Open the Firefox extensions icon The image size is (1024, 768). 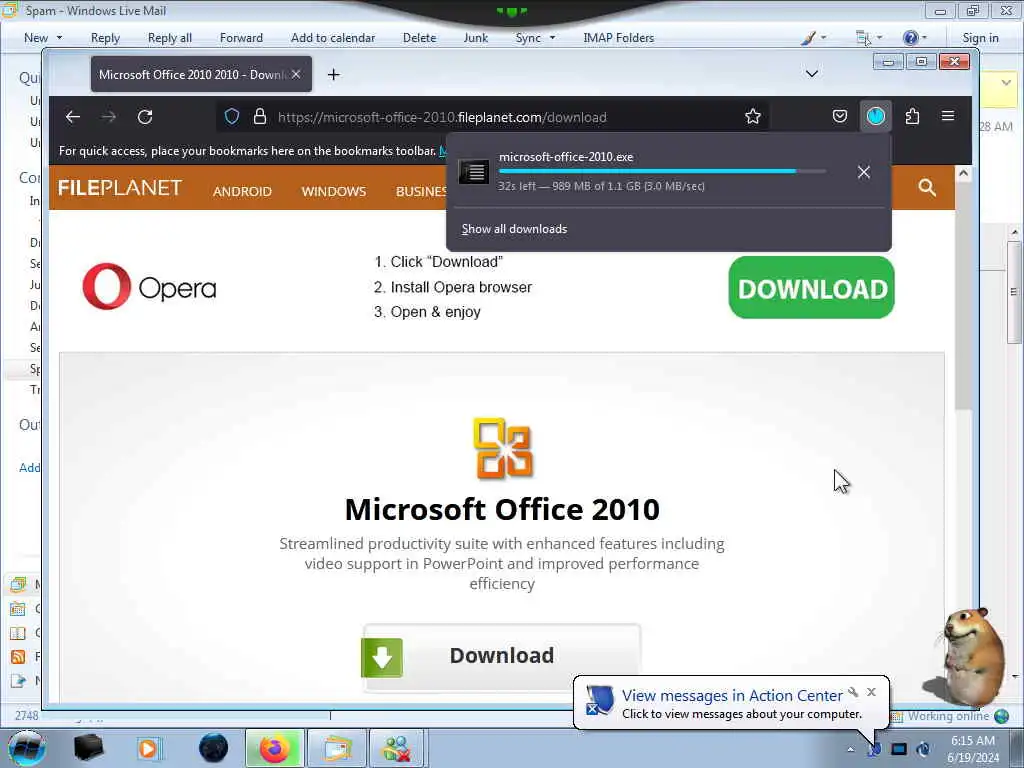(912, 116)
